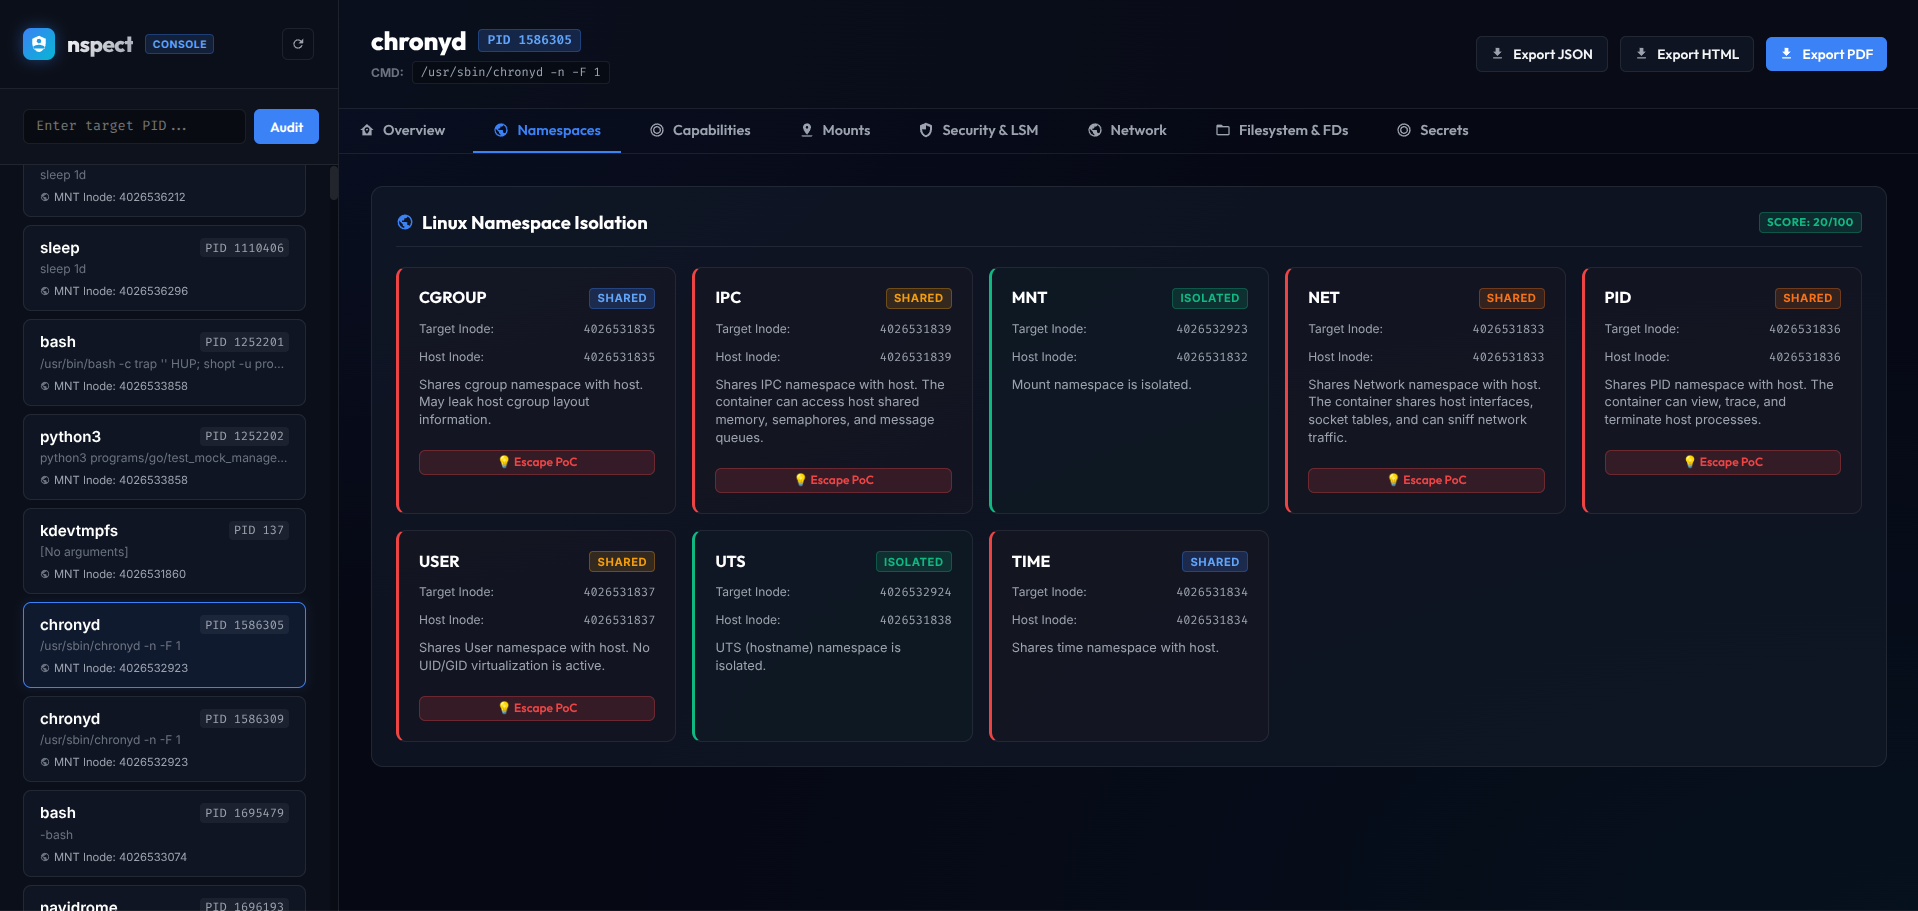Open the Overview tab
The image size is (1918, 911).
pos(403,131)
